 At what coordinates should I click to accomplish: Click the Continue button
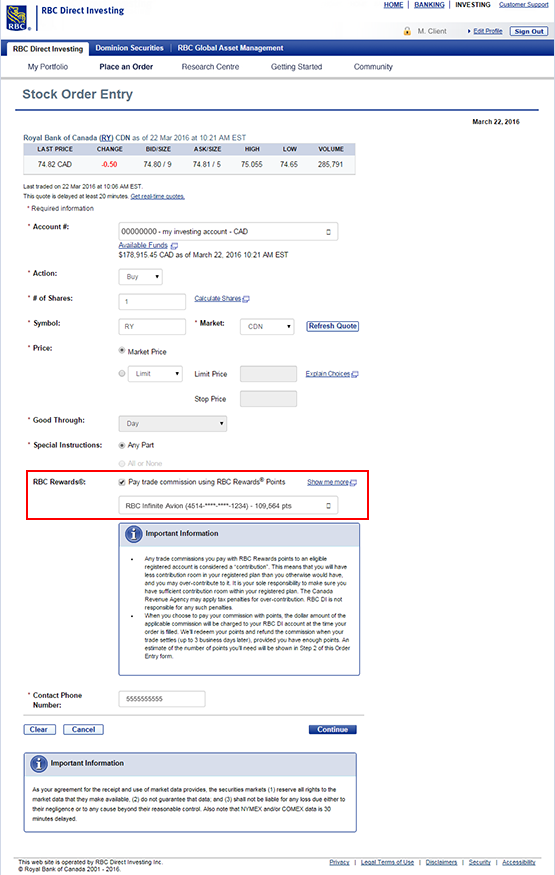pyautogui.click(x=332, y=730)
